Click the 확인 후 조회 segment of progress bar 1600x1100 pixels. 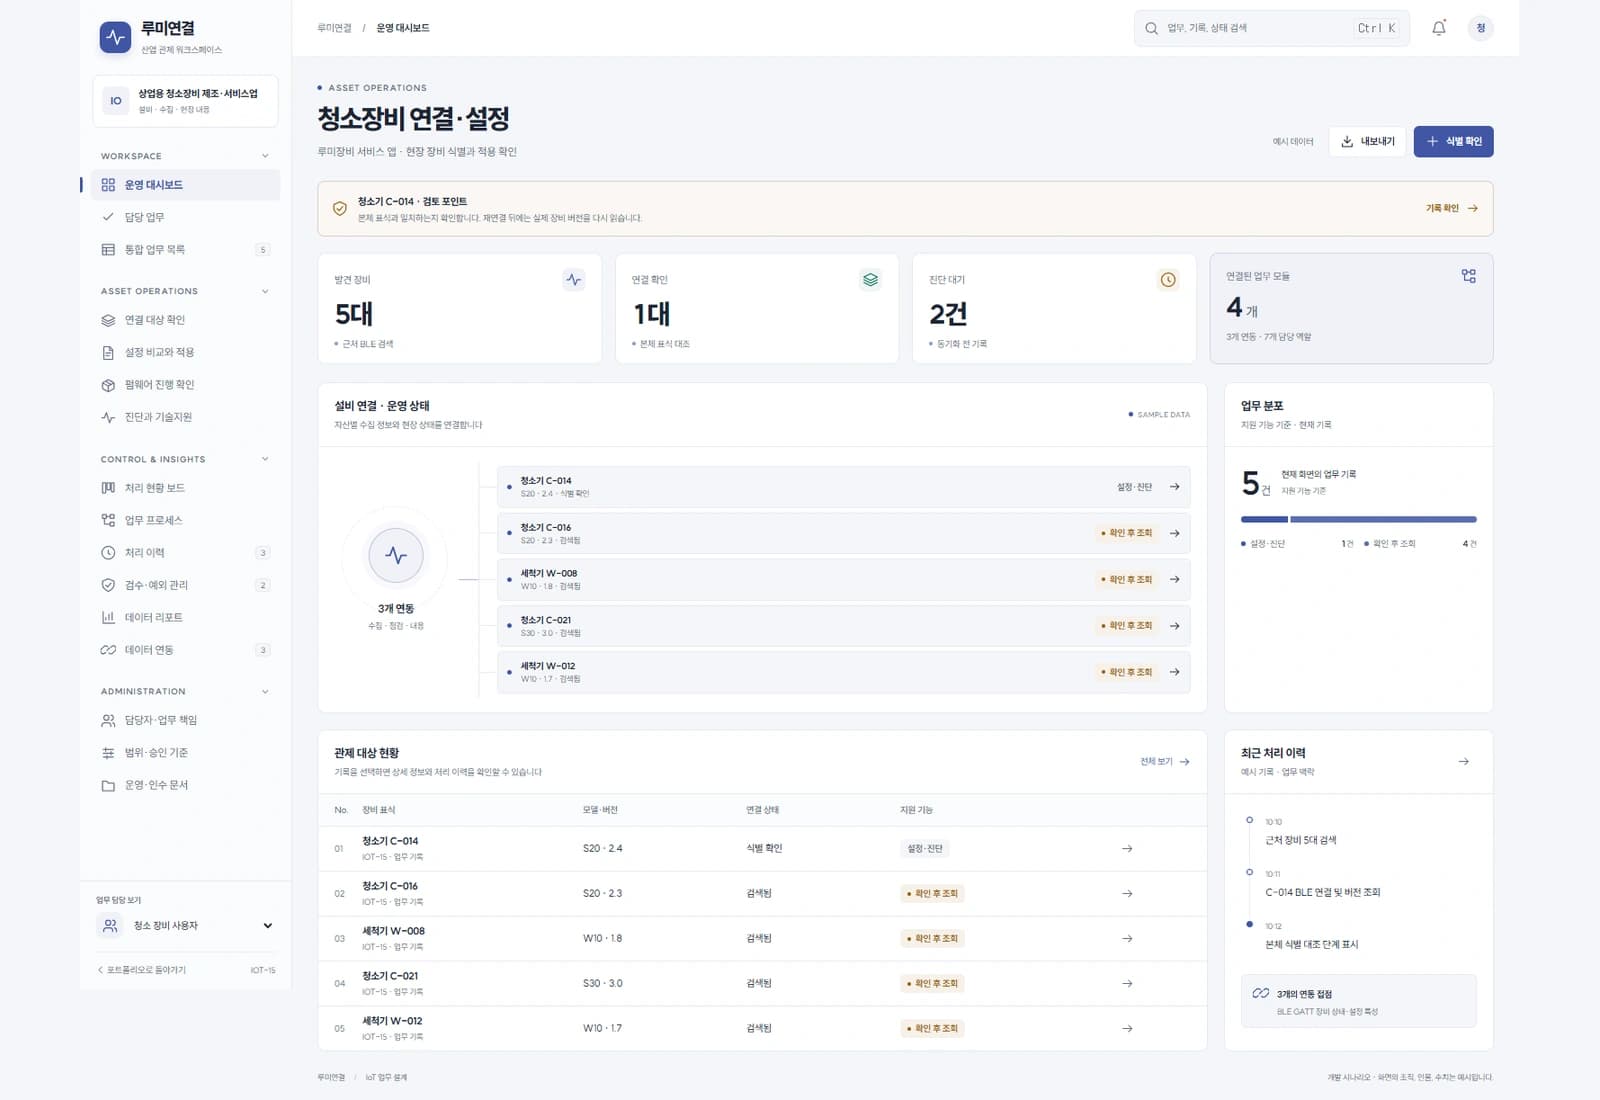1383,519
